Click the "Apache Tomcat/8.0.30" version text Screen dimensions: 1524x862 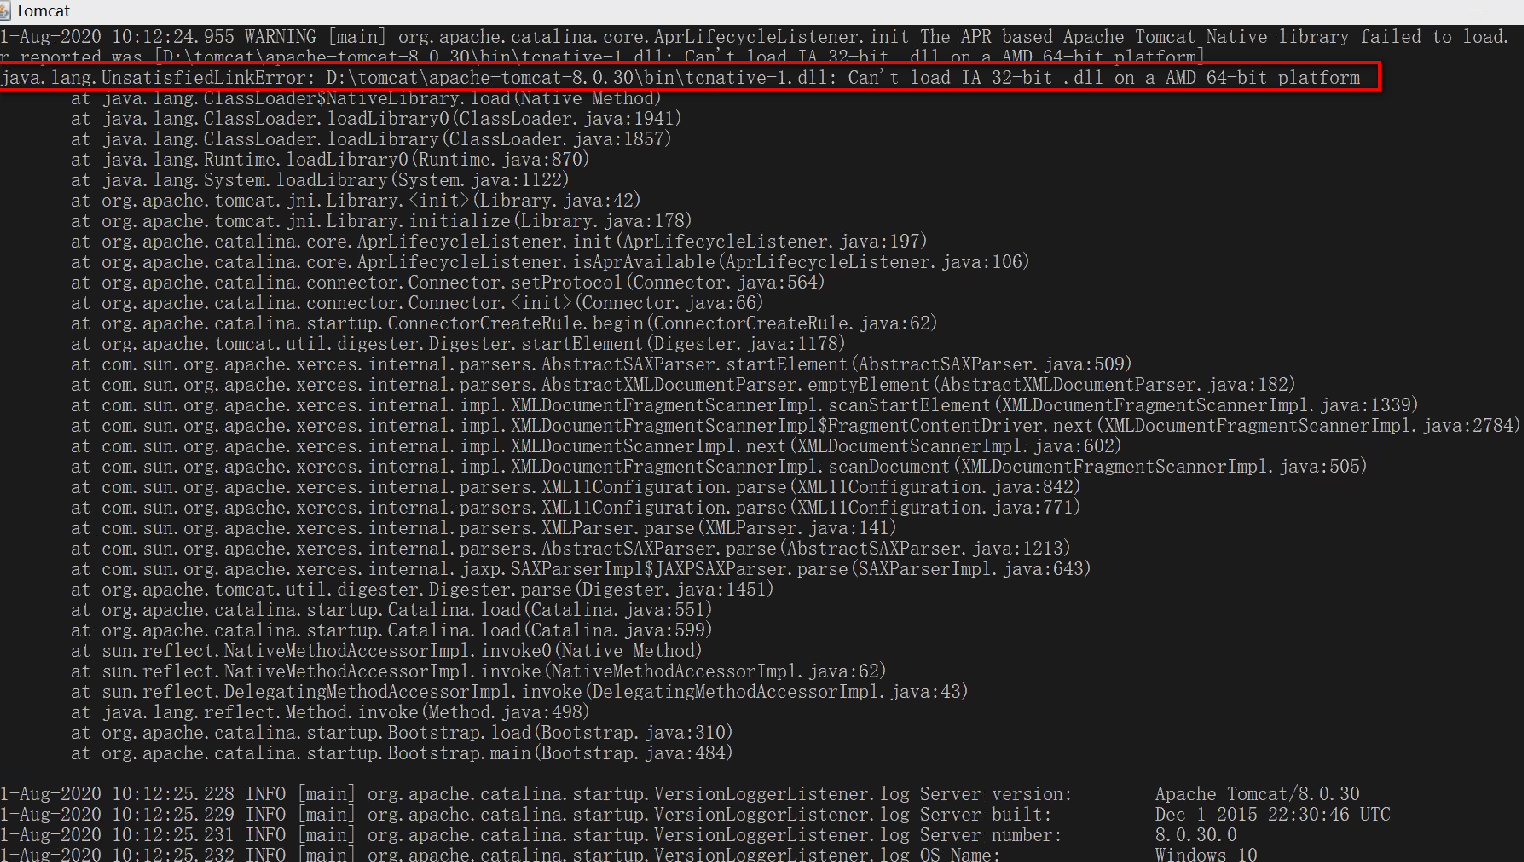pyautogui.click(x=1257, y=793)
